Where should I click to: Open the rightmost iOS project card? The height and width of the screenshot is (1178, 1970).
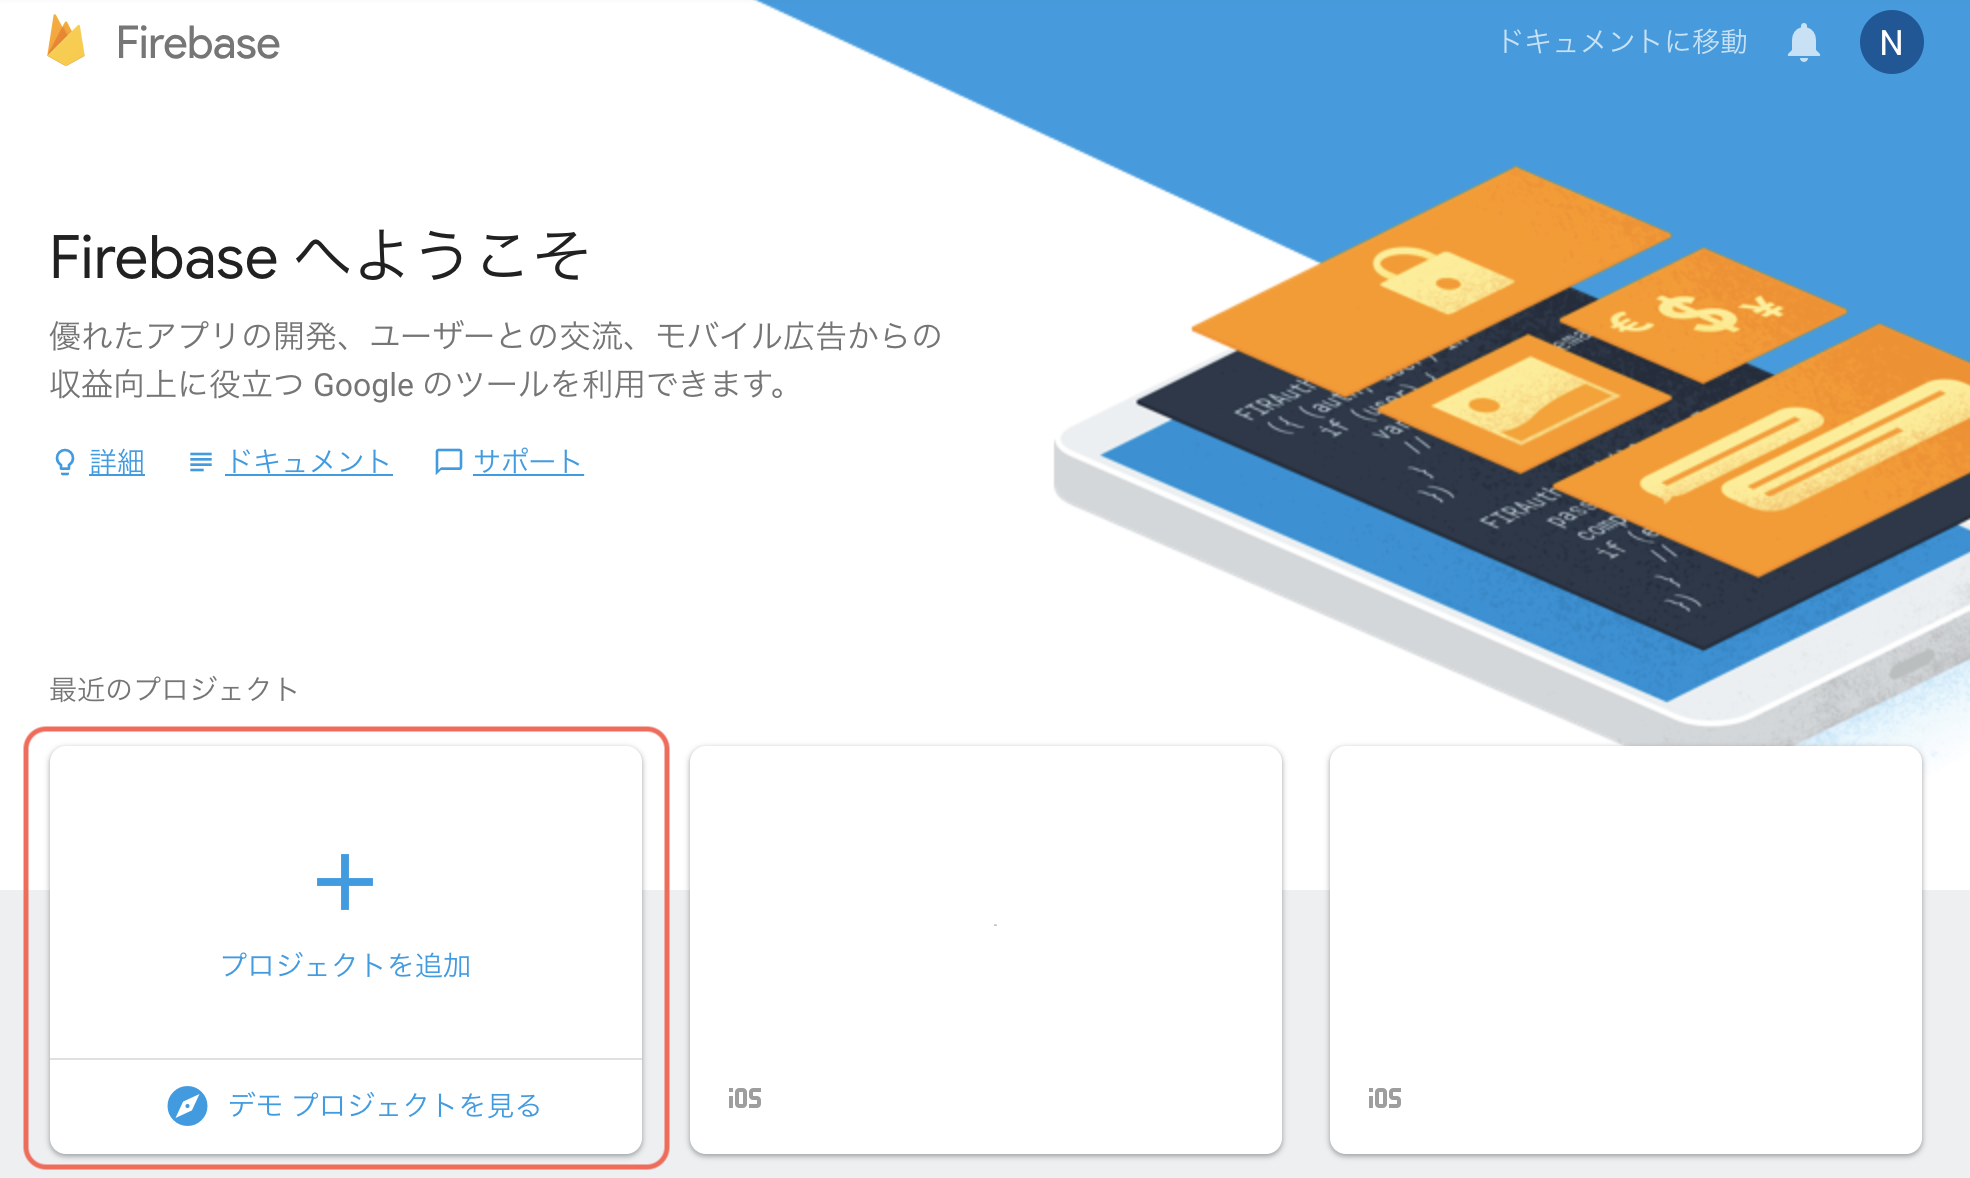[1626, 950]
